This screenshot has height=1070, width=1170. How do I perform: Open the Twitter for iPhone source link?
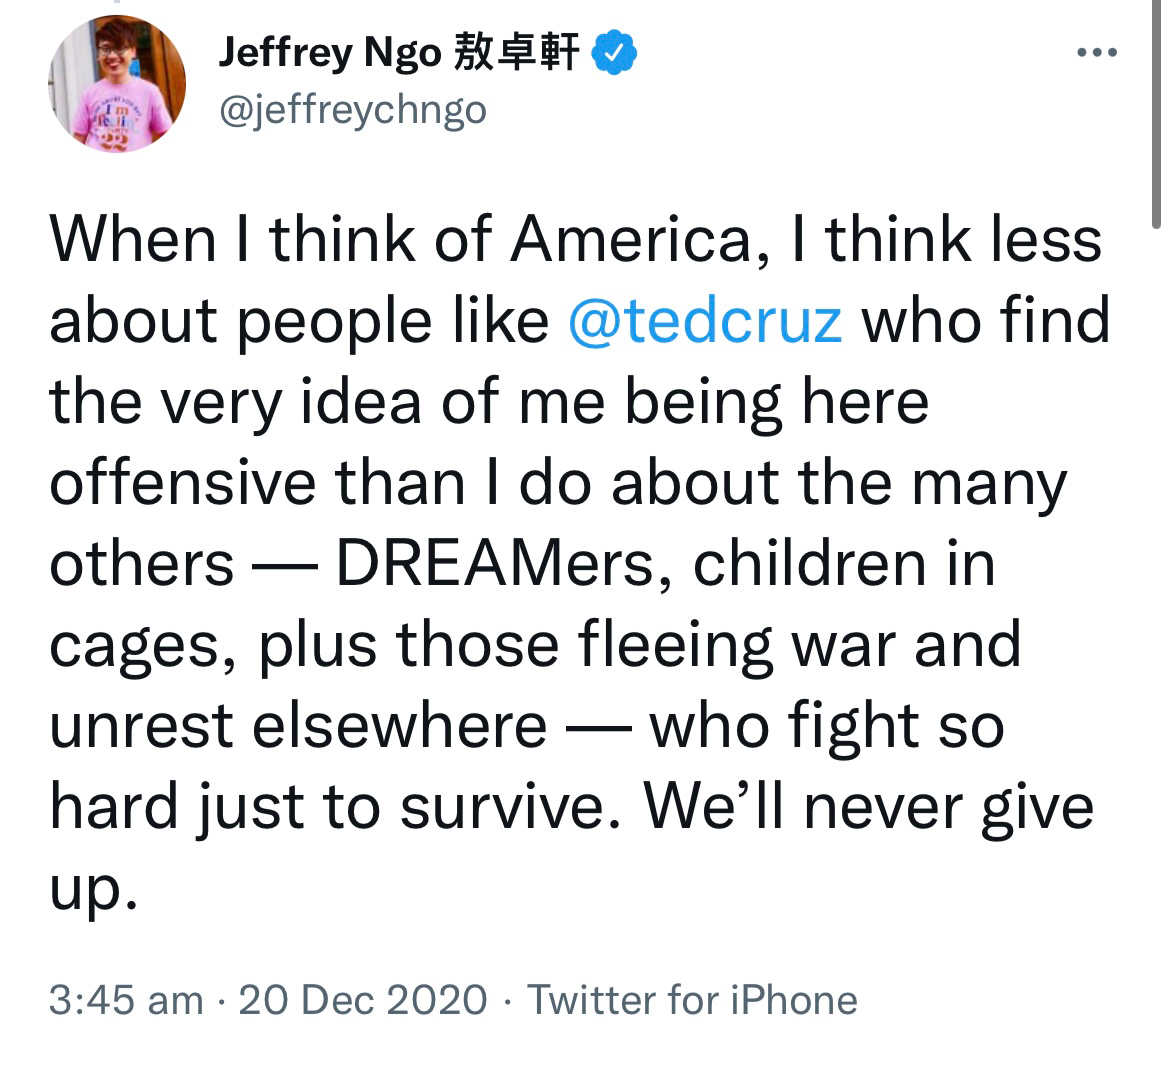pos(692,1000)
